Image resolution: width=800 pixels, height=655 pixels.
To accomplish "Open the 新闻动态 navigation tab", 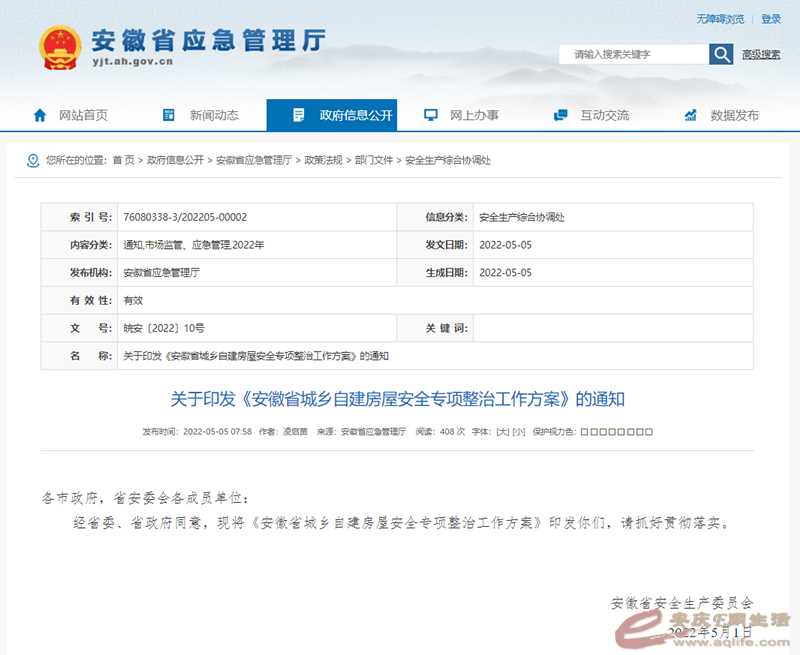I will (214, 115).
